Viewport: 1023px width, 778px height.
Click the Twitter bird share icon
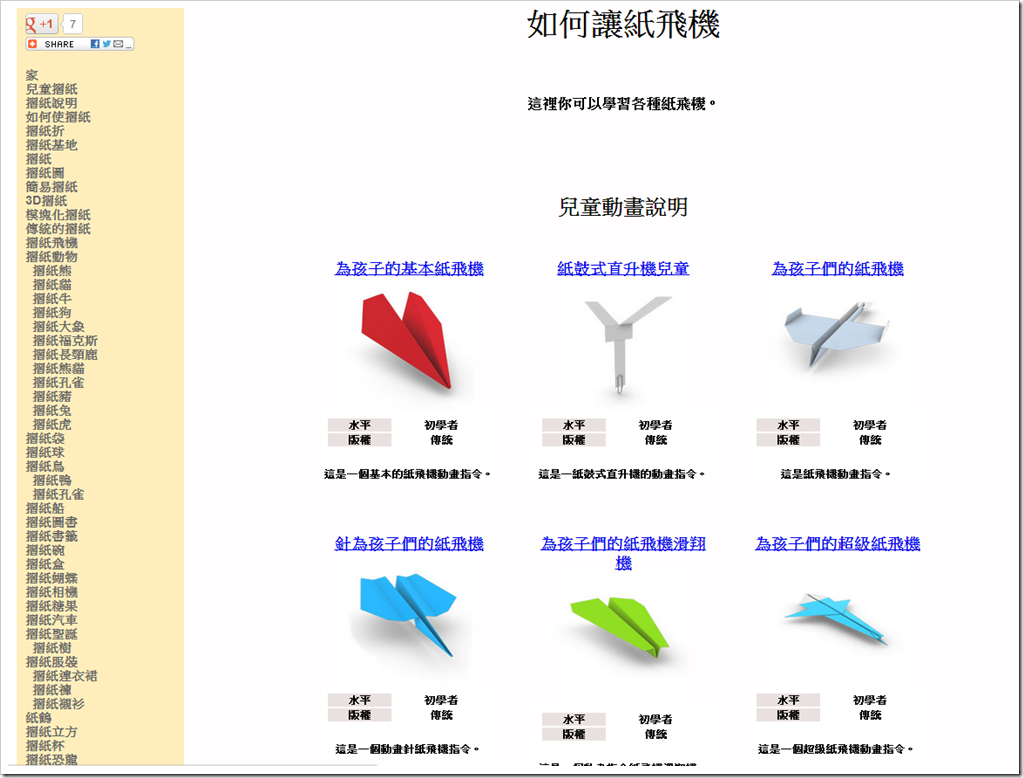tap(106, 44)
